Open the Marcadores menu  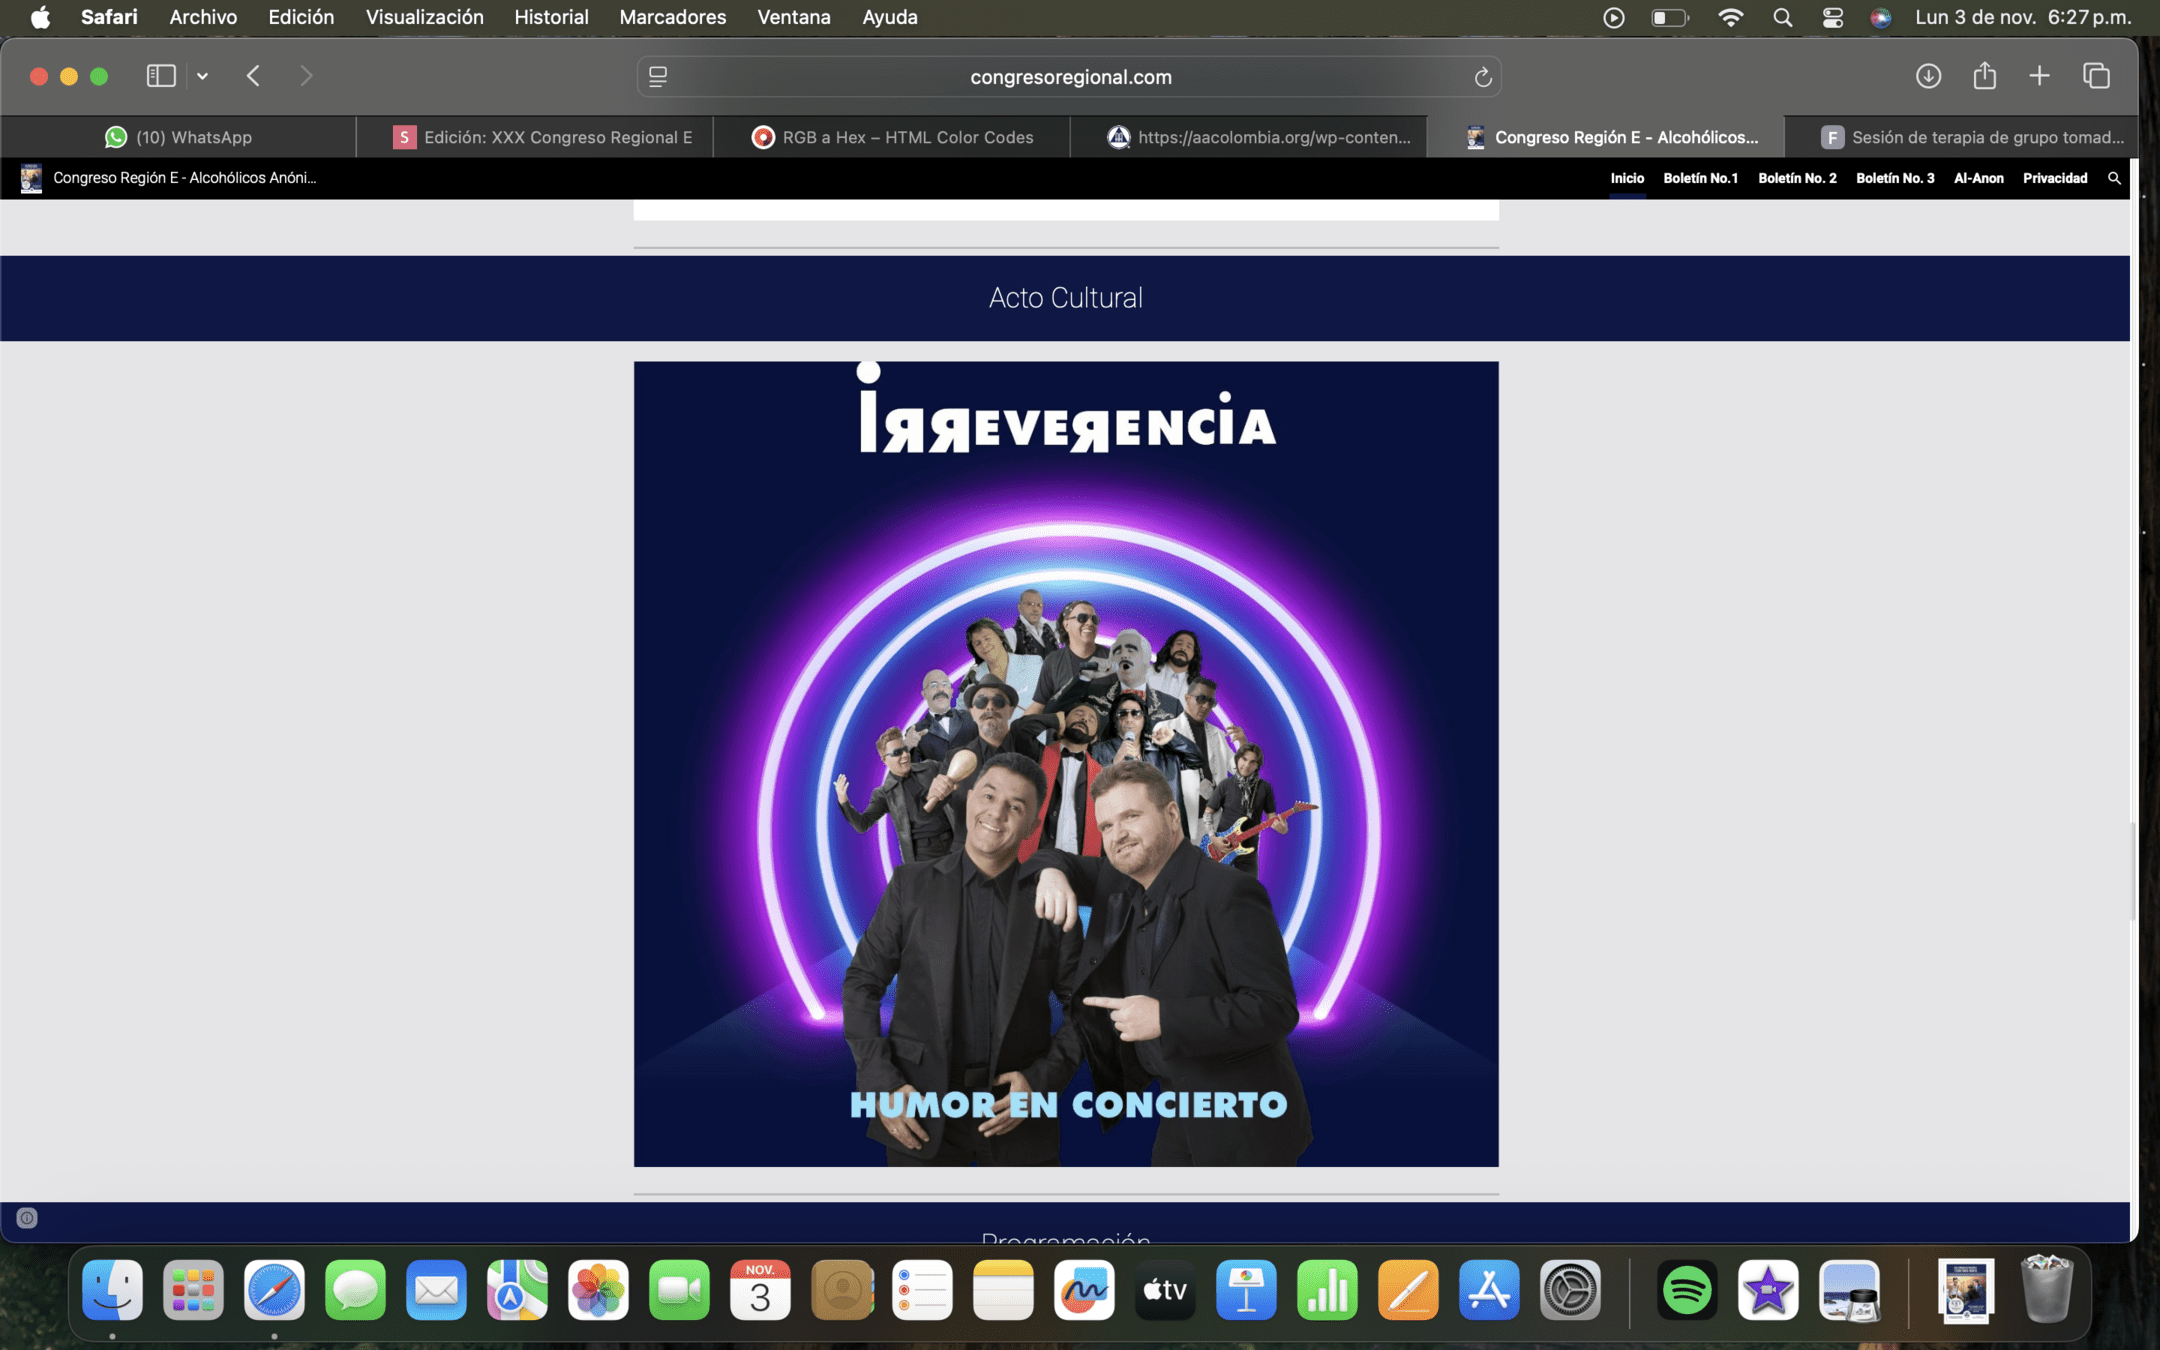pyautogui.click(x=672, y=17)
